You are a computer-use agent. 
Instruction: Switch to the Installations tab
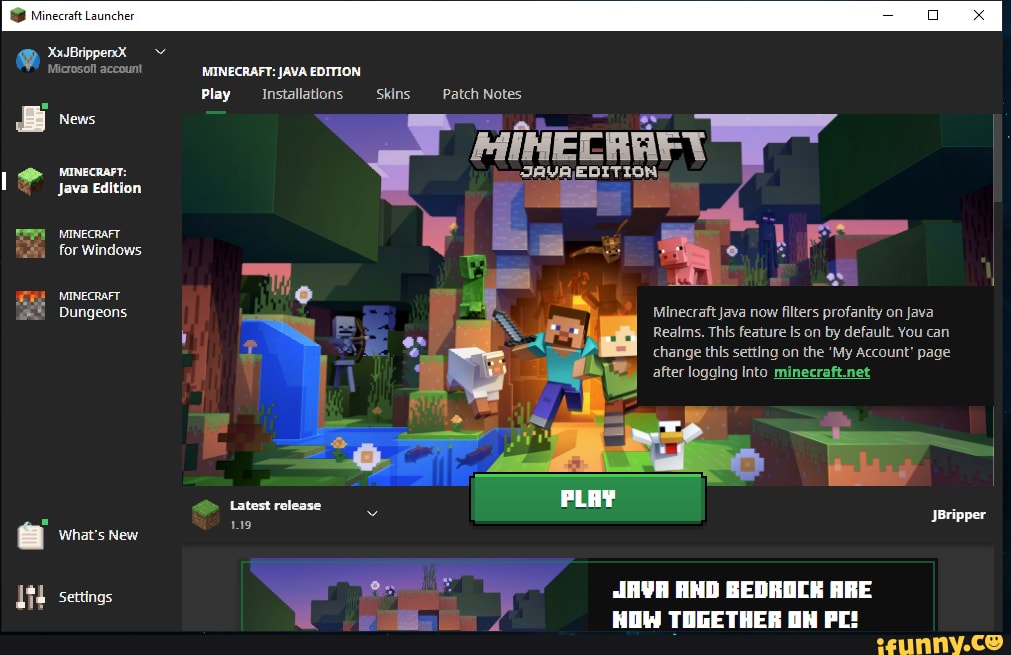pos(302,94)
